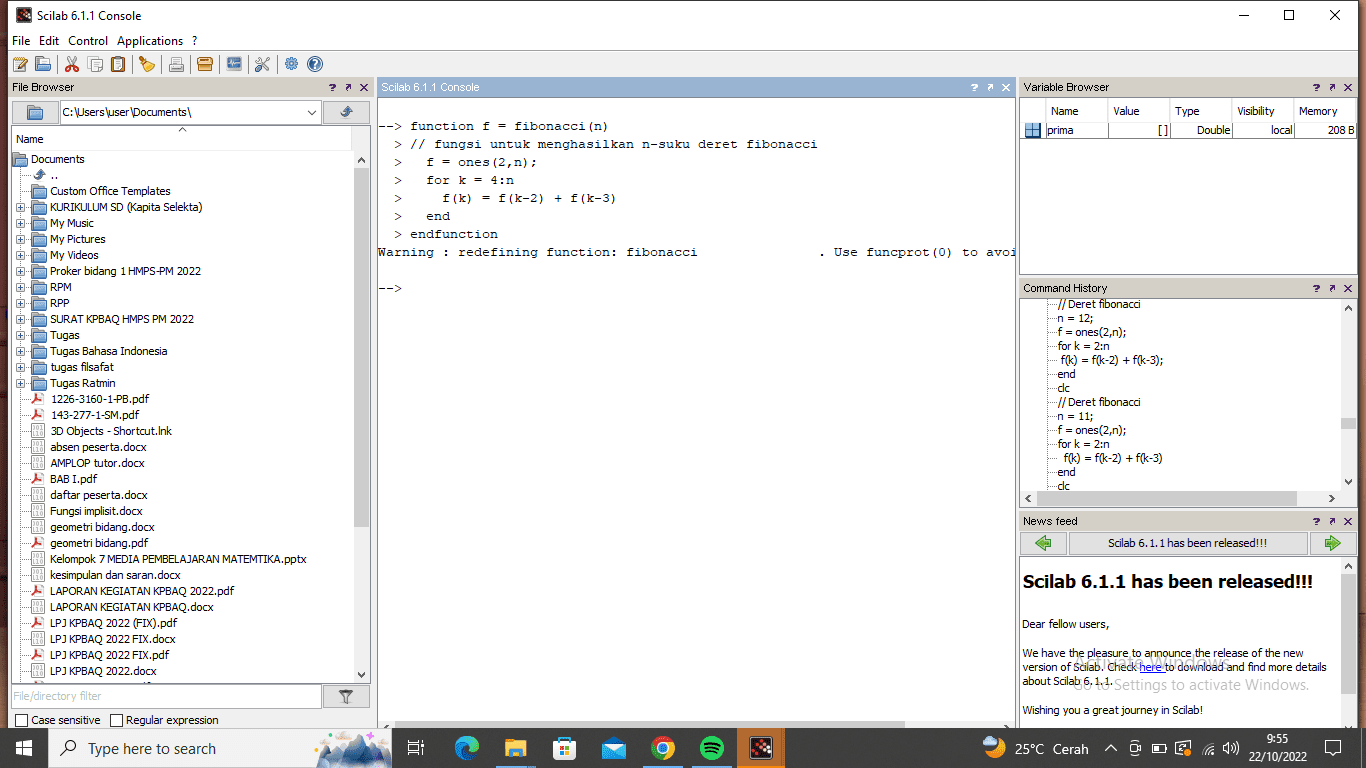Click the File Browser help question mark
Screen dimensions: 1366x768
tap(332, 88)
